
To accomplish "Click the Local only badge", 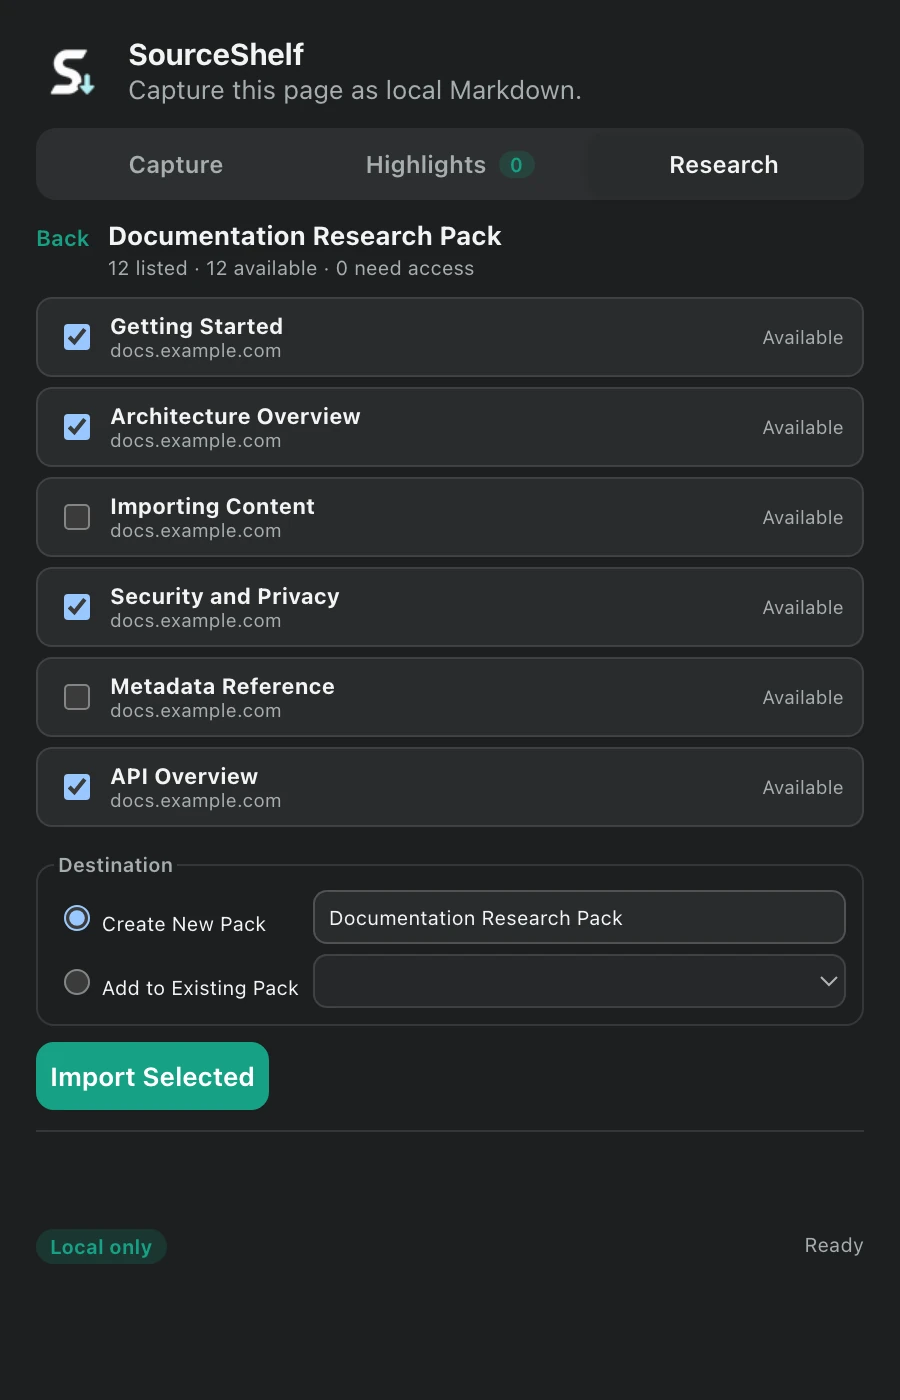I will 101,1247.
